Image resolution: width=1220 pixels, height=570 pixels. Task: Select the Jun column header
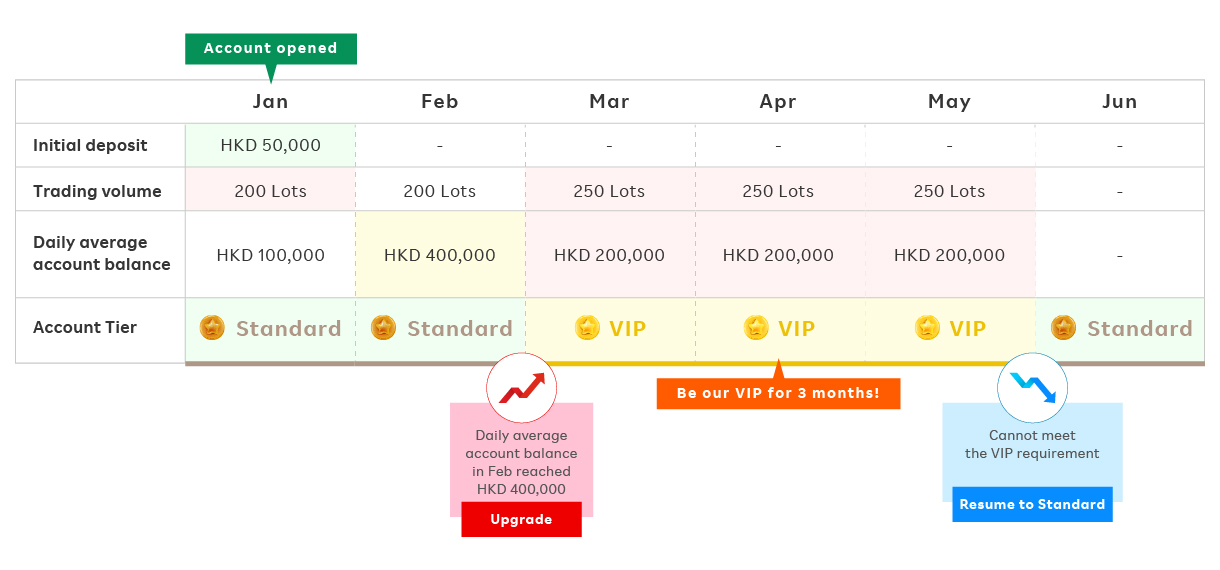(x=1119, y=102)
